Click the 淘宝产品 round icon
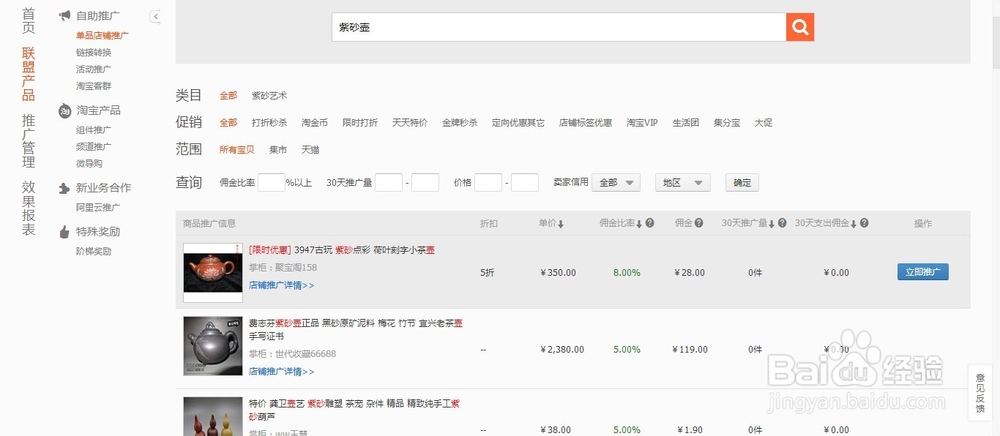This screenshot has width=1000, height=436. (x=64, y=111)
